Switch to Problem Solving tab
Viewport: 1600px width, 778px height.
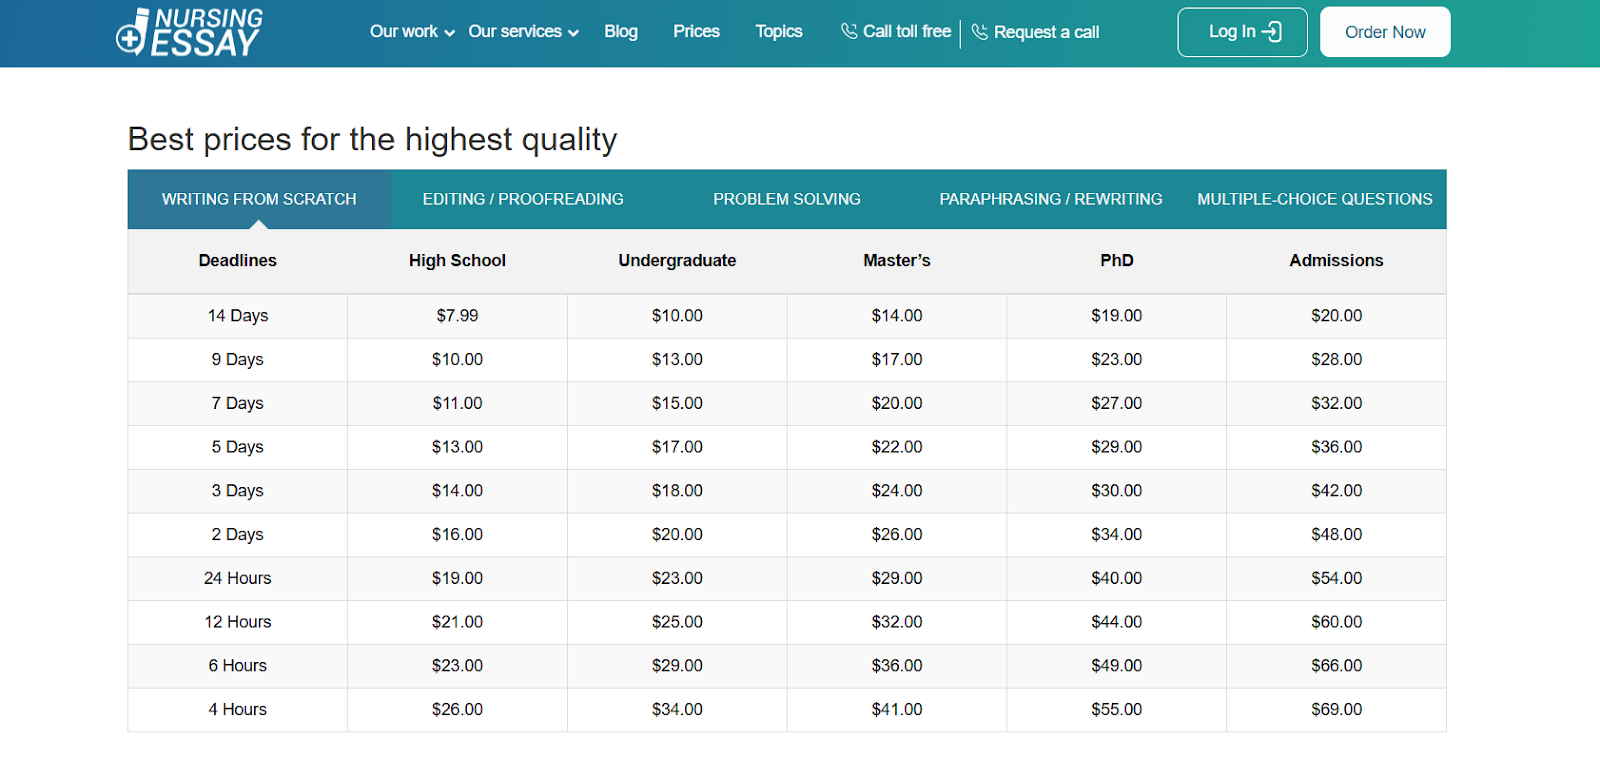click(x=787, y=199)
